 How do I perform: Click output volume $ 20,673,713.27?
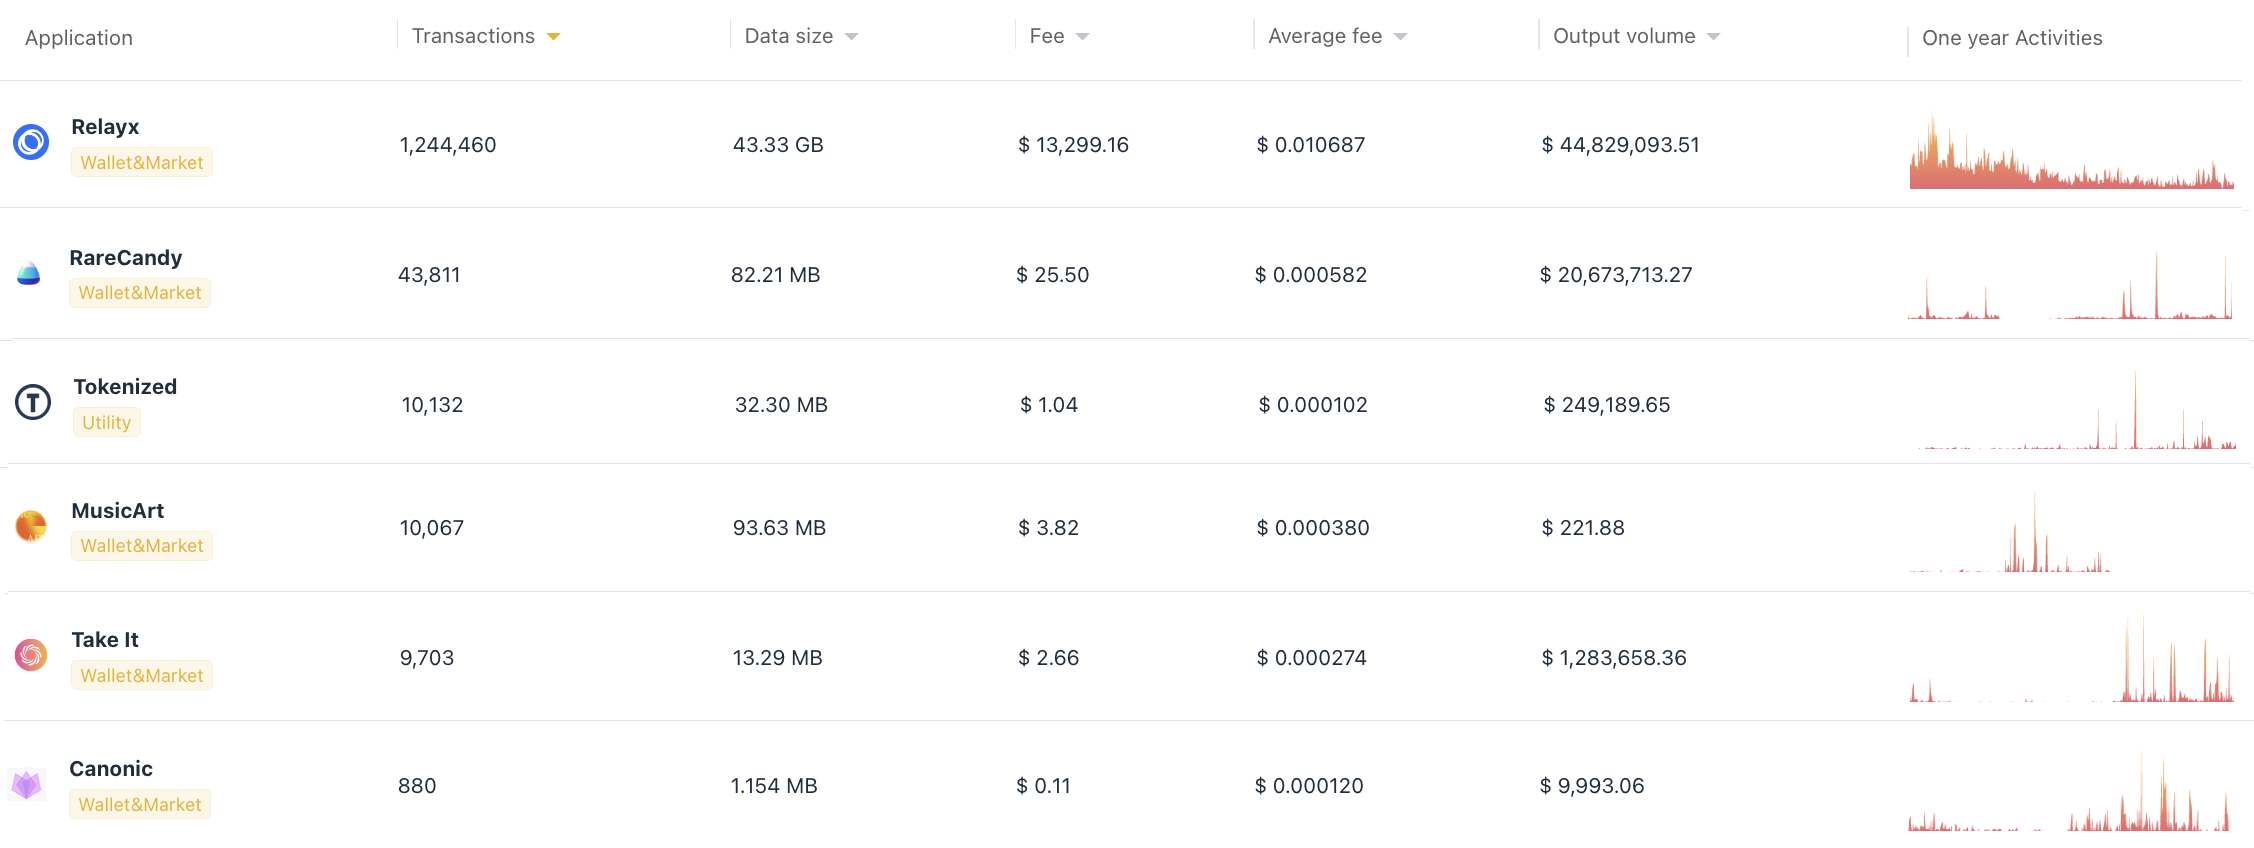tap(1616, 275)
